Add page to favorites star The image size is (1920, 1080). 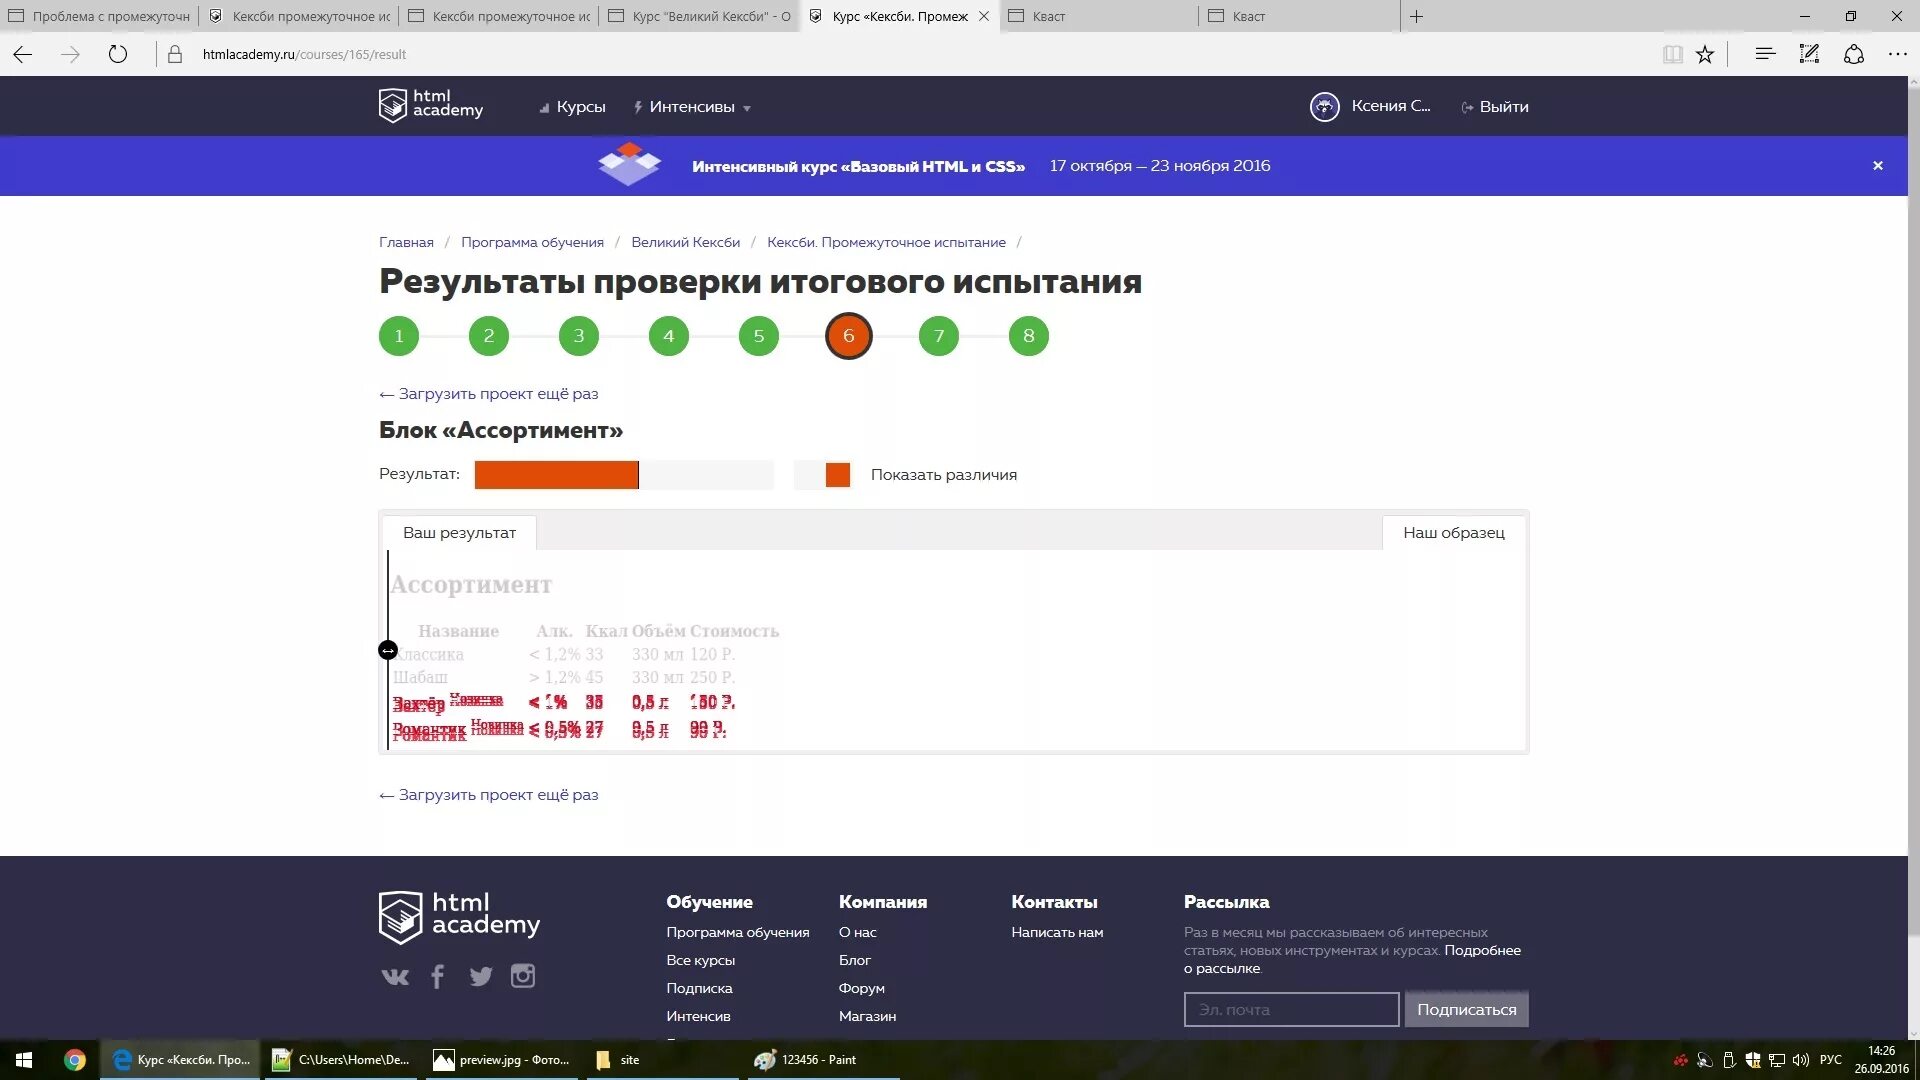[x=1705, y=54]
